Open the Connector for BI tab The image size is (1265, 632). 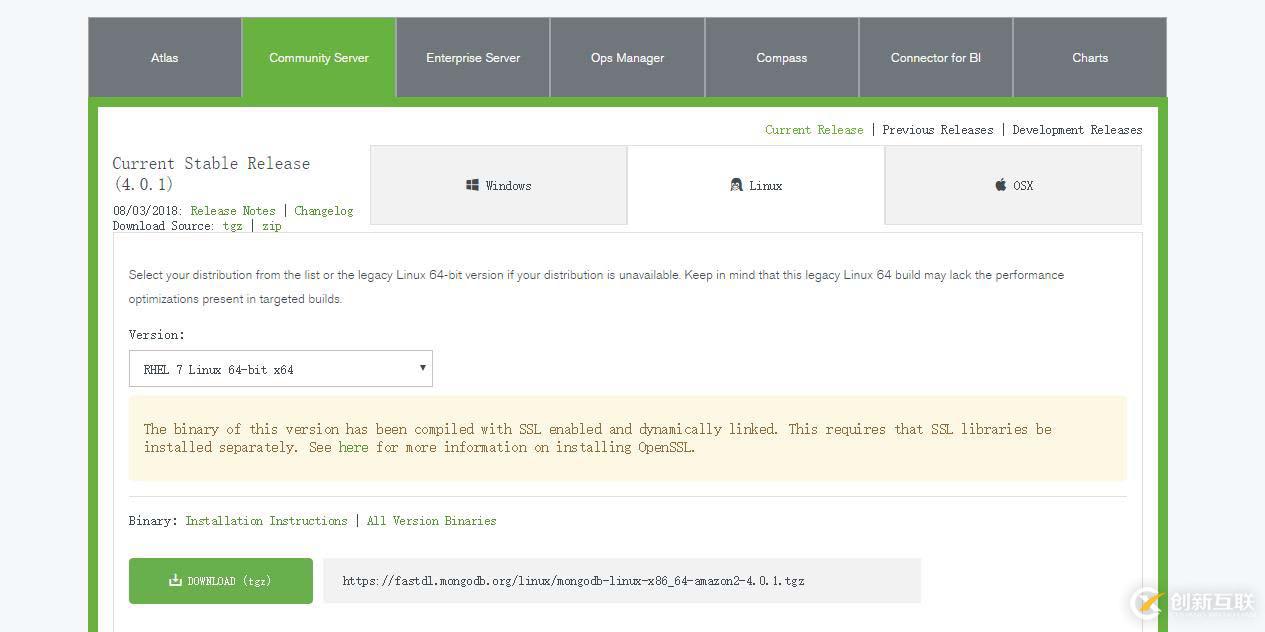tap(936, 58)
